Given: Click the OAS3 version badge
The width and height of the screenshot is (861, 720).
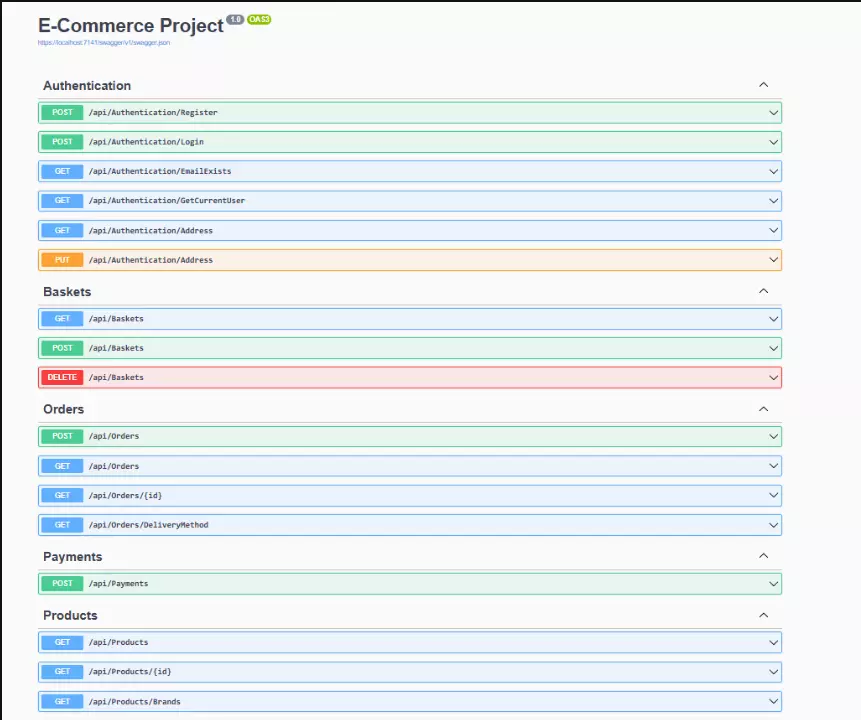Looking at the screenshot, I should (x=259, y=19).
